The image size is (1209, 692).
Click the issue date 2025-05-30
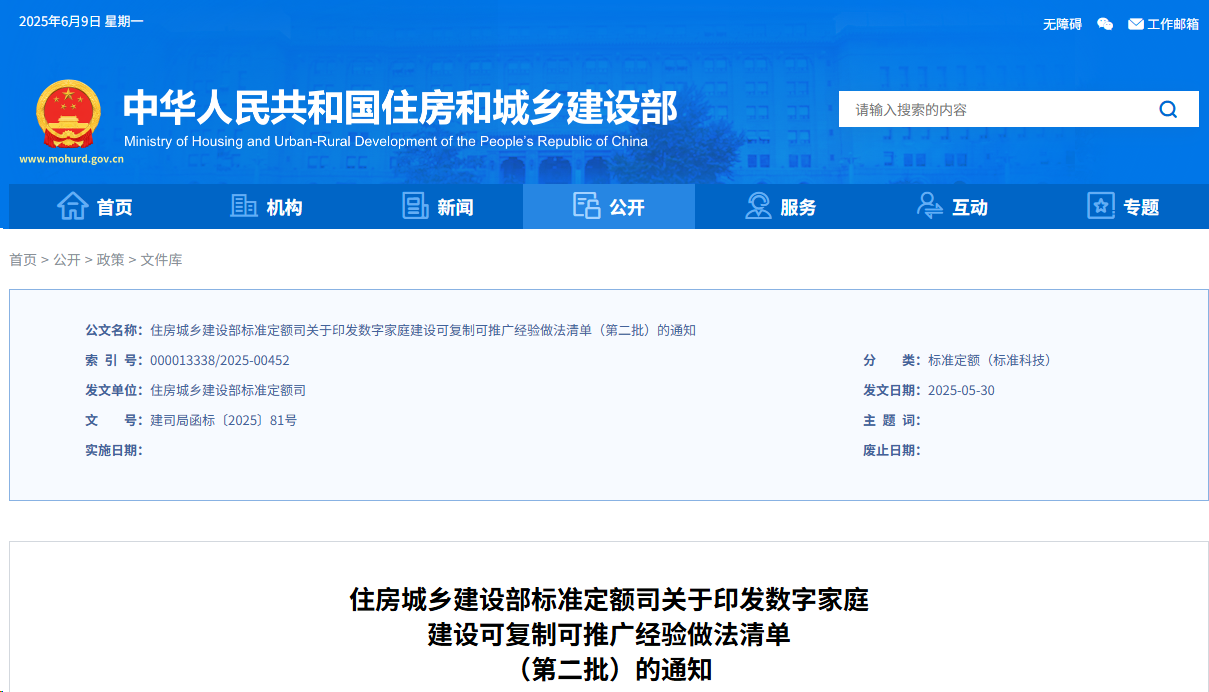pos(961,390)
